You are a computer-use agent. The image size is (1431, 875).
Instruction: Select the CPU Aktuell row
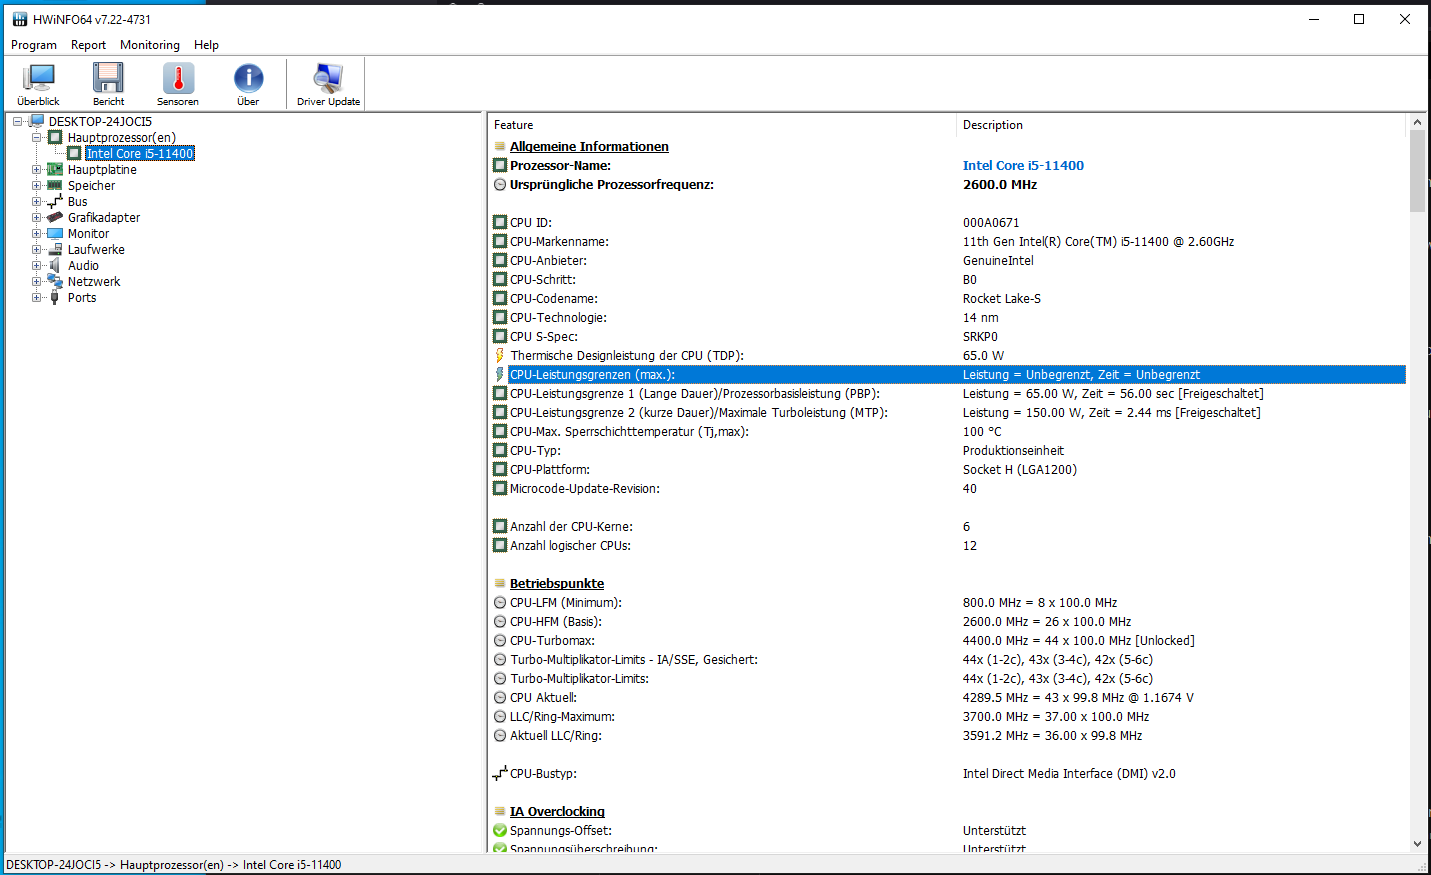[x=948, y=697]
